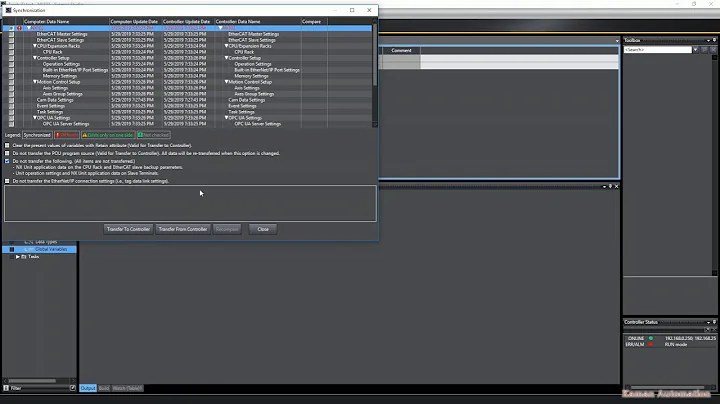Click the Toolbox search input field

tap(658, 50)
